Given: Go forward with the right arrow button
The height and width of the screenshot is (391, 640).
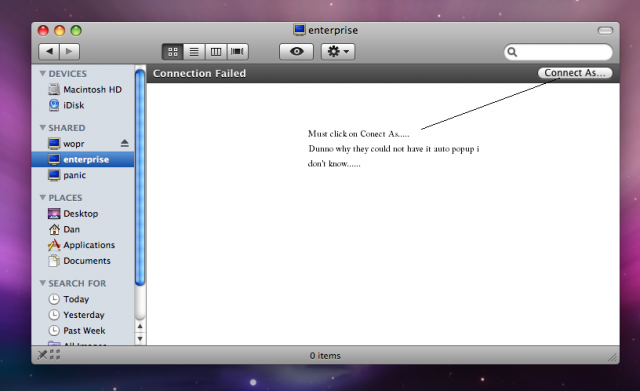Looking at the screenshot, I should (x=69, y=51).
